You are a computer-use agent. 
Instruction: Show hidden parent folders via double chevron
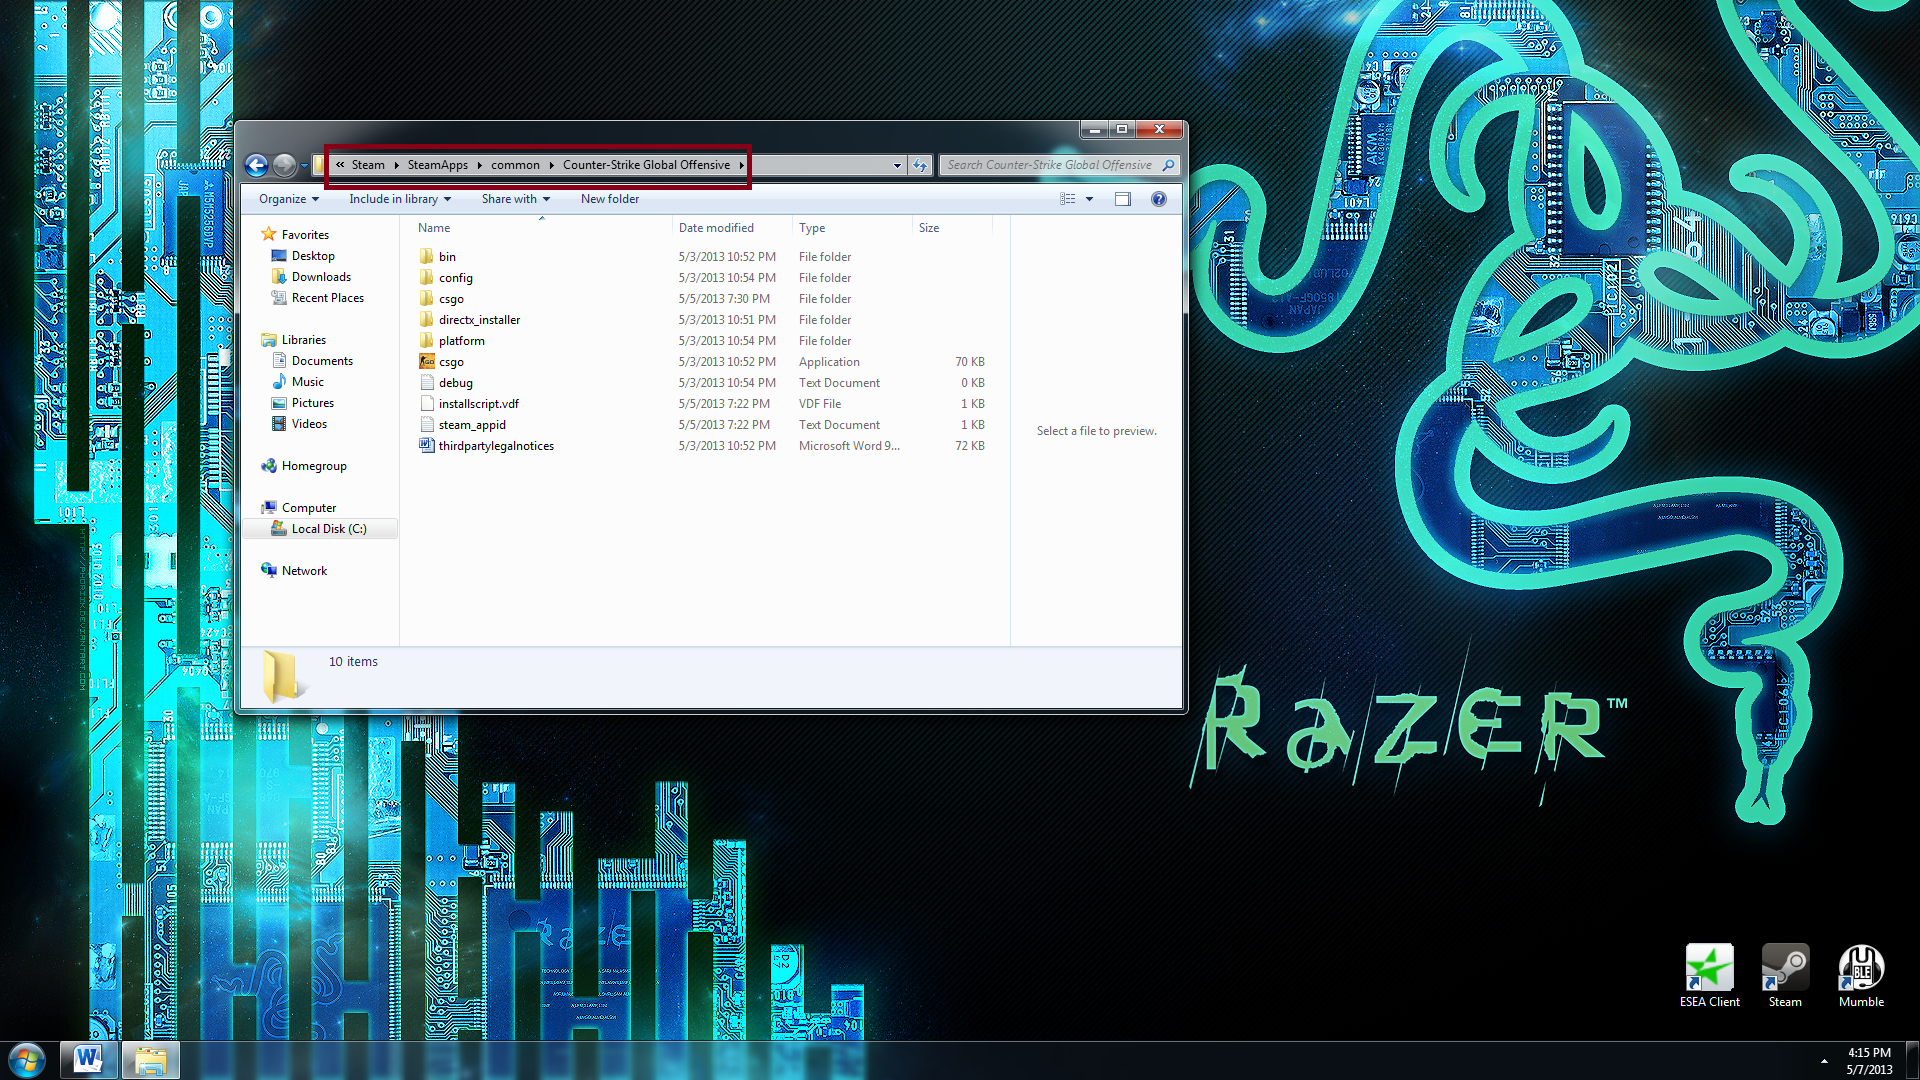point(340,165)
